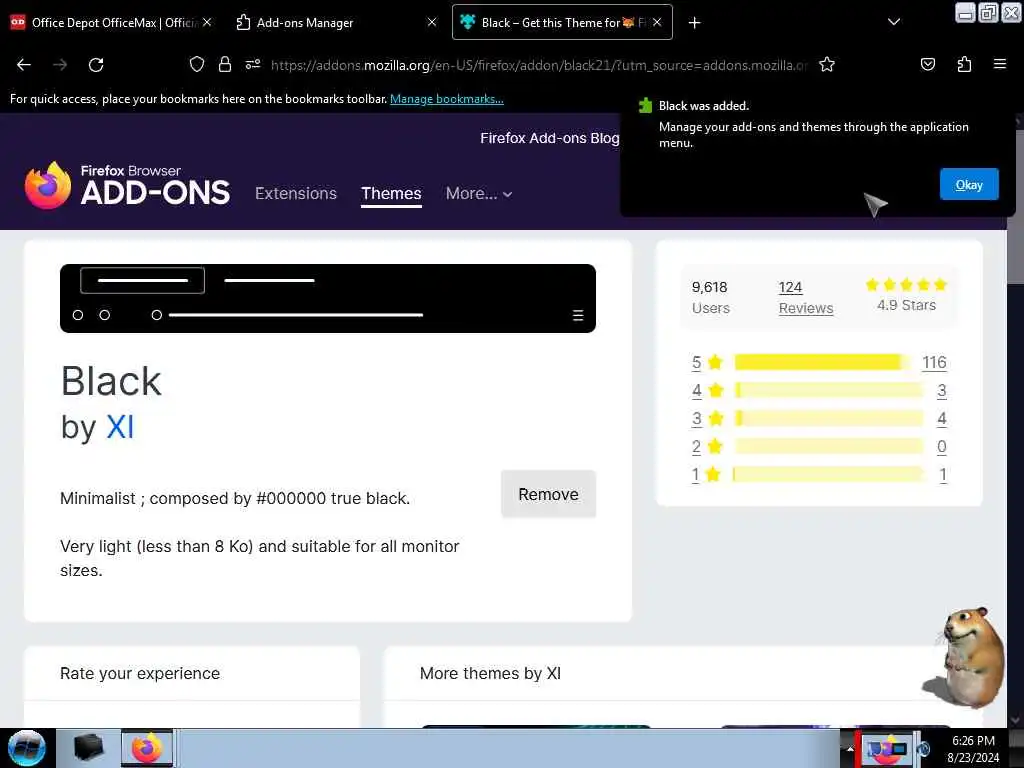
Task: Open the 116 five-star reviews count
Action: point(934,362)
